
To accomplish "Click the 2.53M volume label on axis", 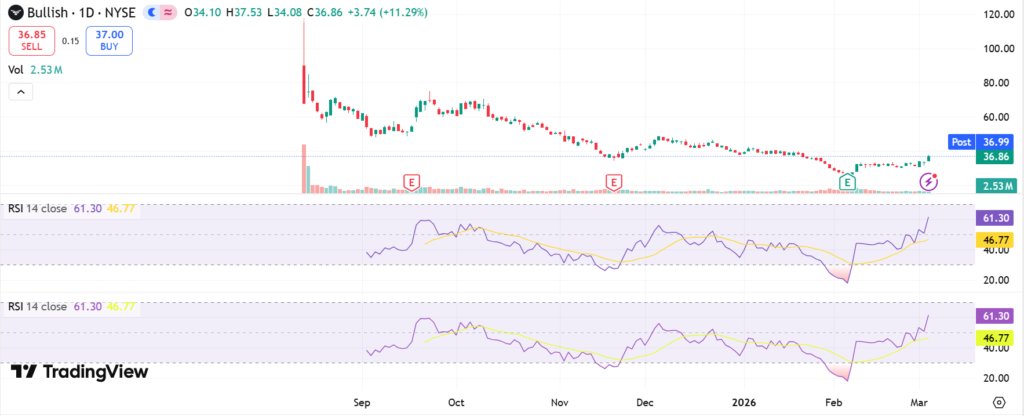I will pos(994,186).
